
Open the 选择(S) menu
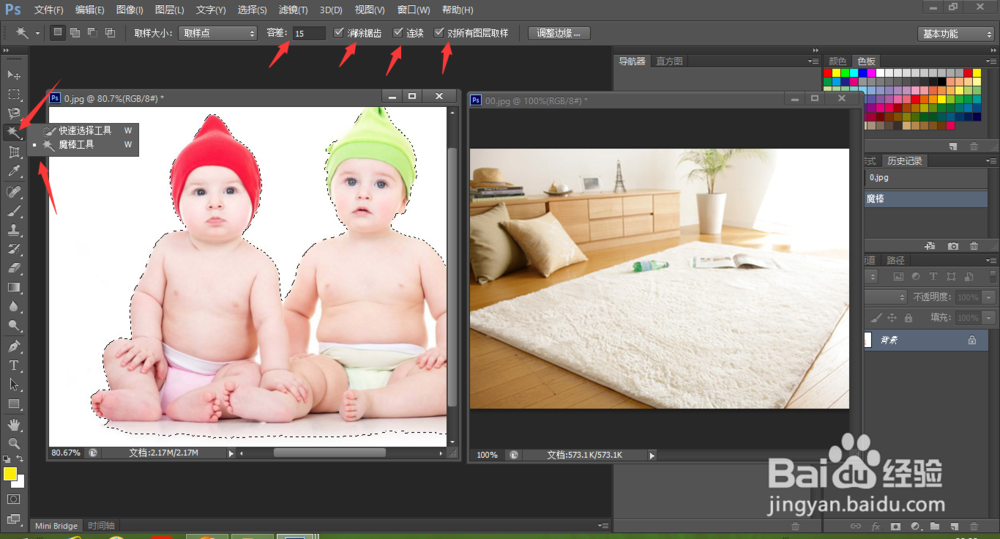252,10
